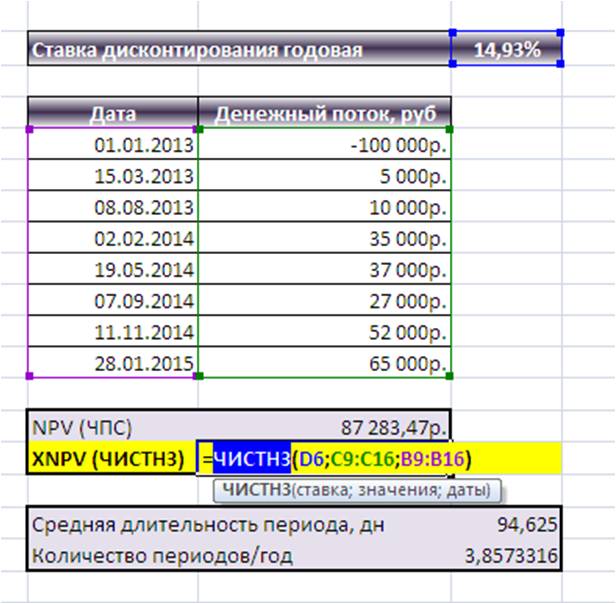Select the 'Денежный поток, руб' column header

tap(325, 112)
